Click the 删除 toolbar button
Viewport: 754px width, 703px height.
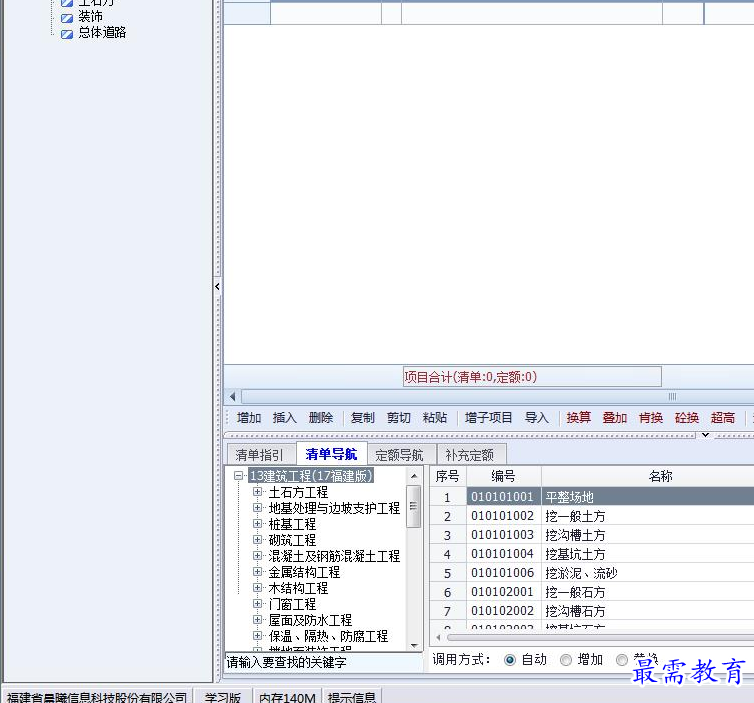coord(321,417)
